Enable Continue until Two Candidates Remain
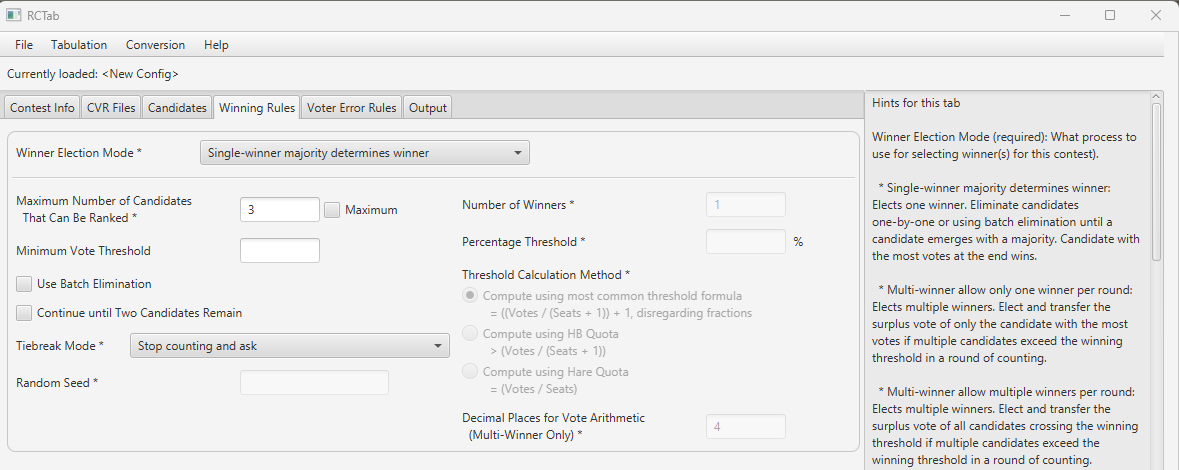The image size is (1179, 470). 24,313
